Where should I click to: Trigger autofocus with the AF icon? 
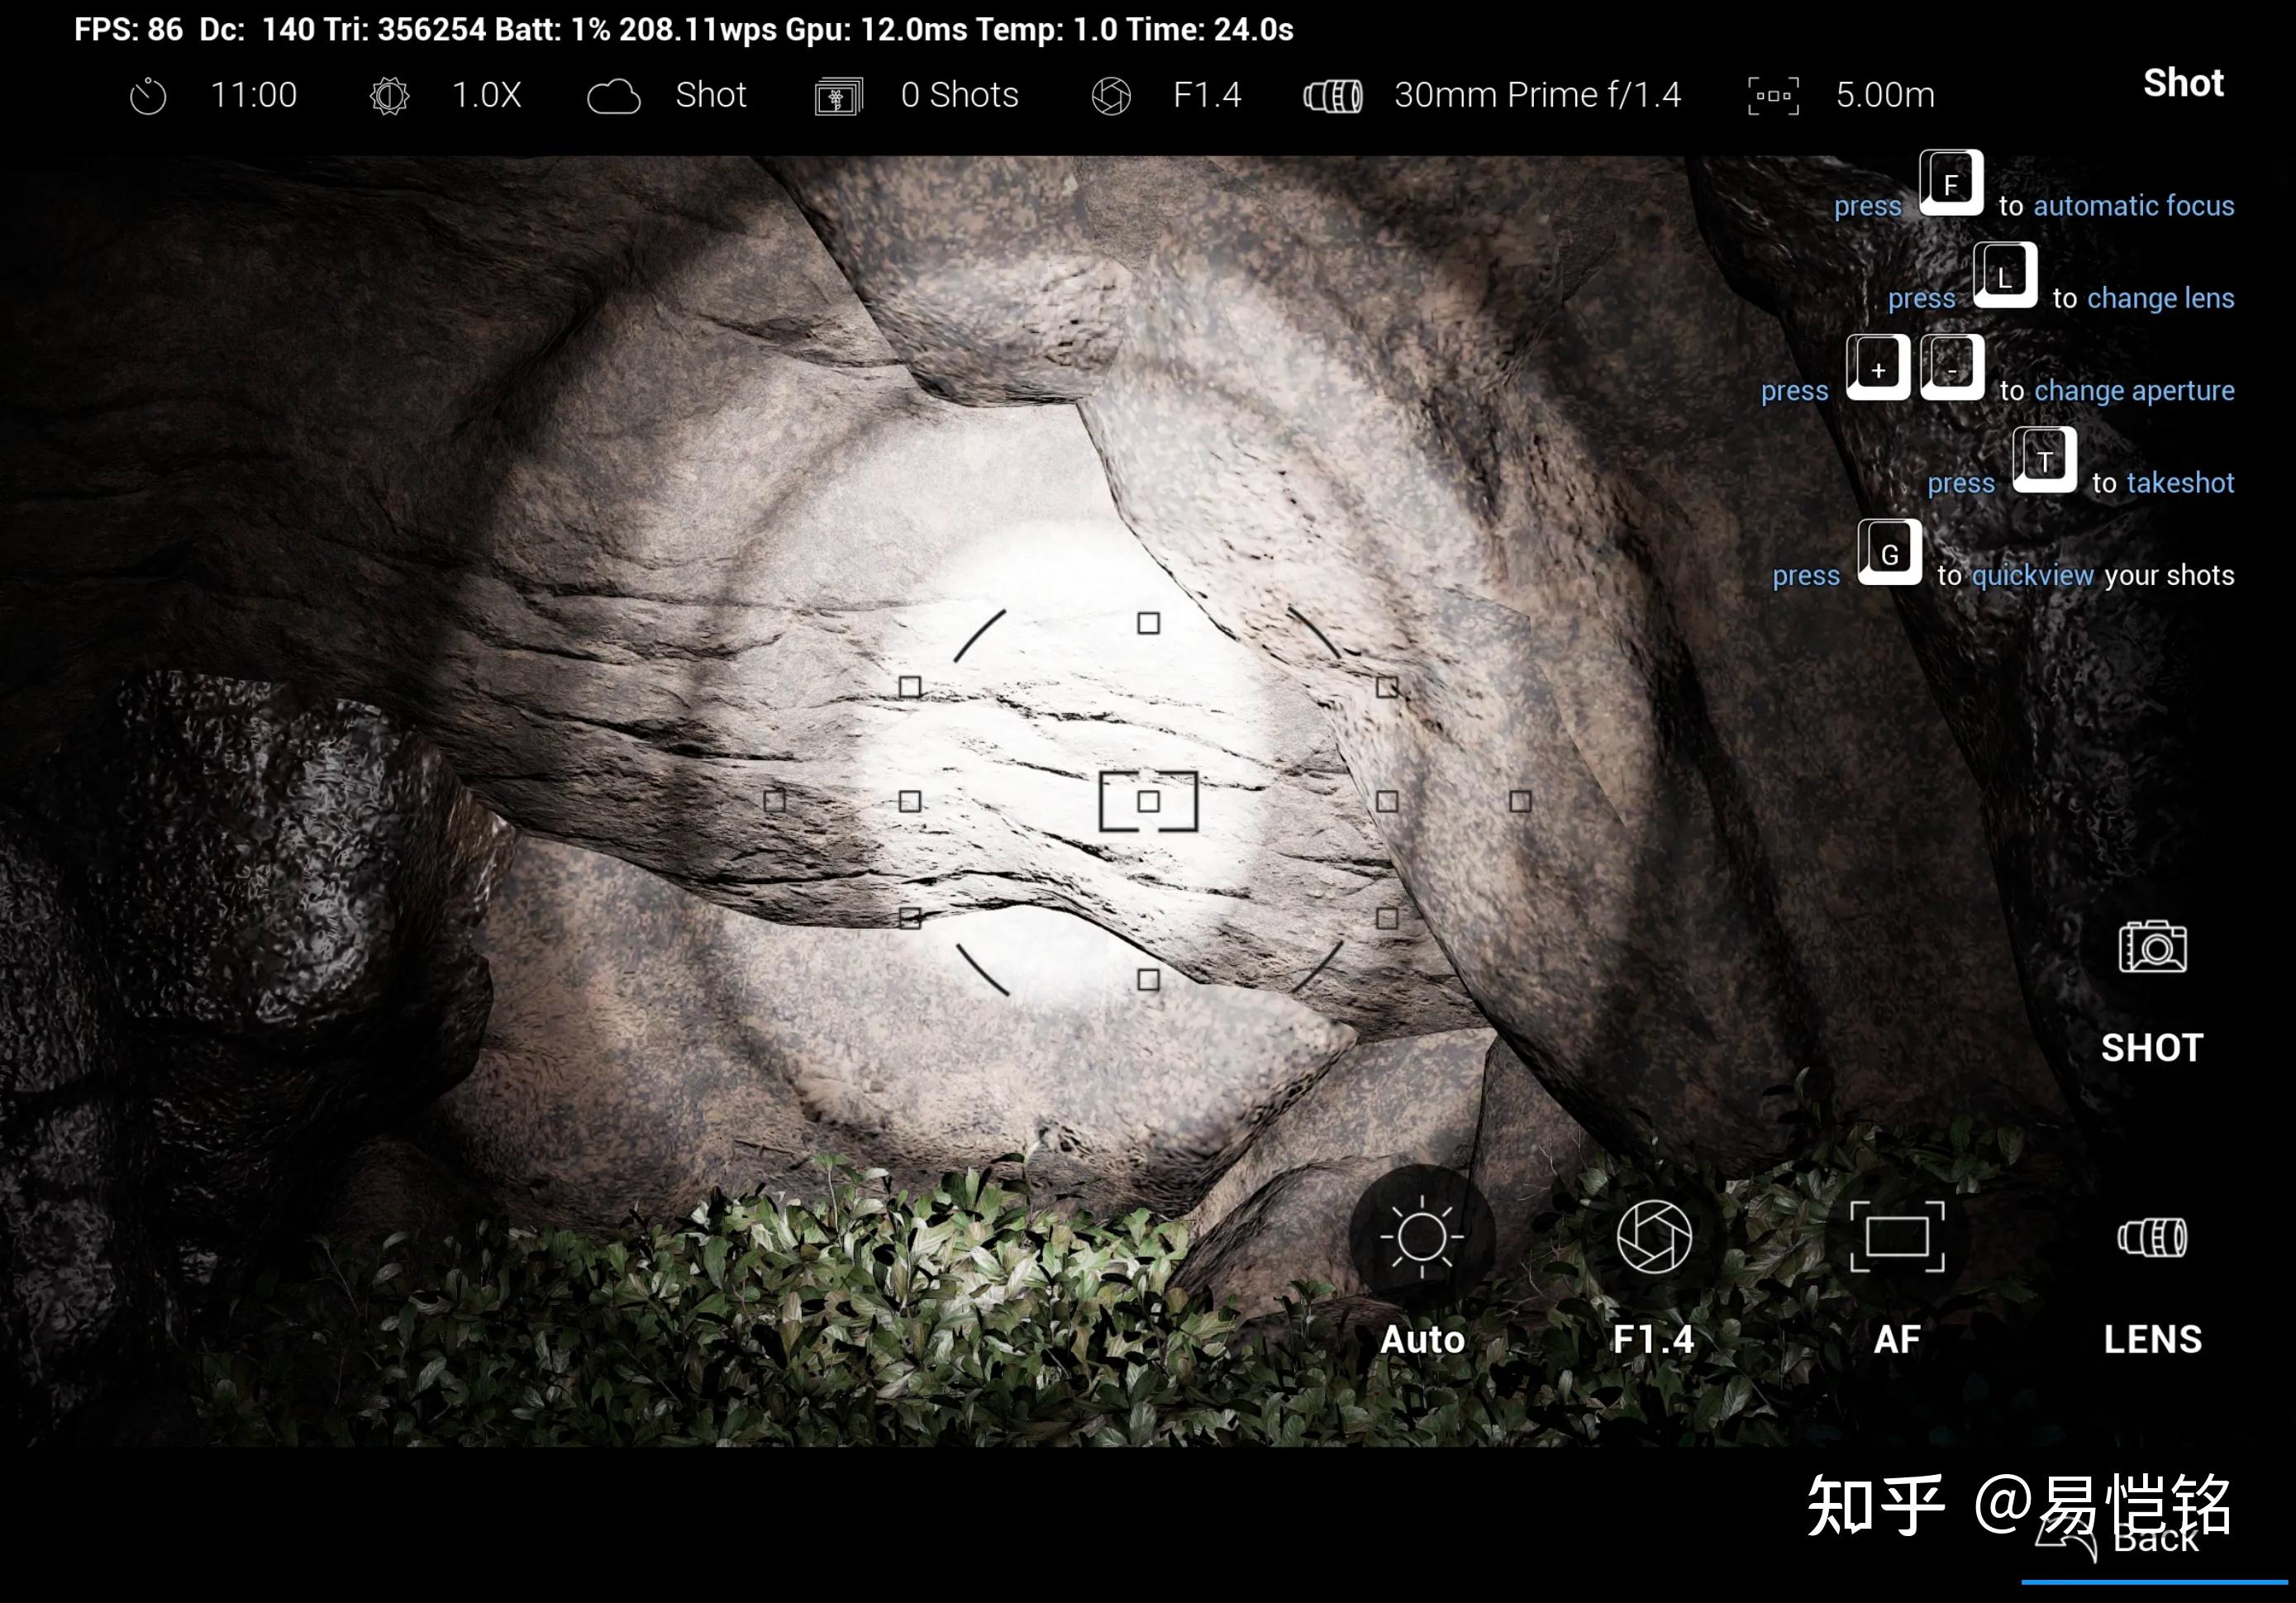1897,1238
